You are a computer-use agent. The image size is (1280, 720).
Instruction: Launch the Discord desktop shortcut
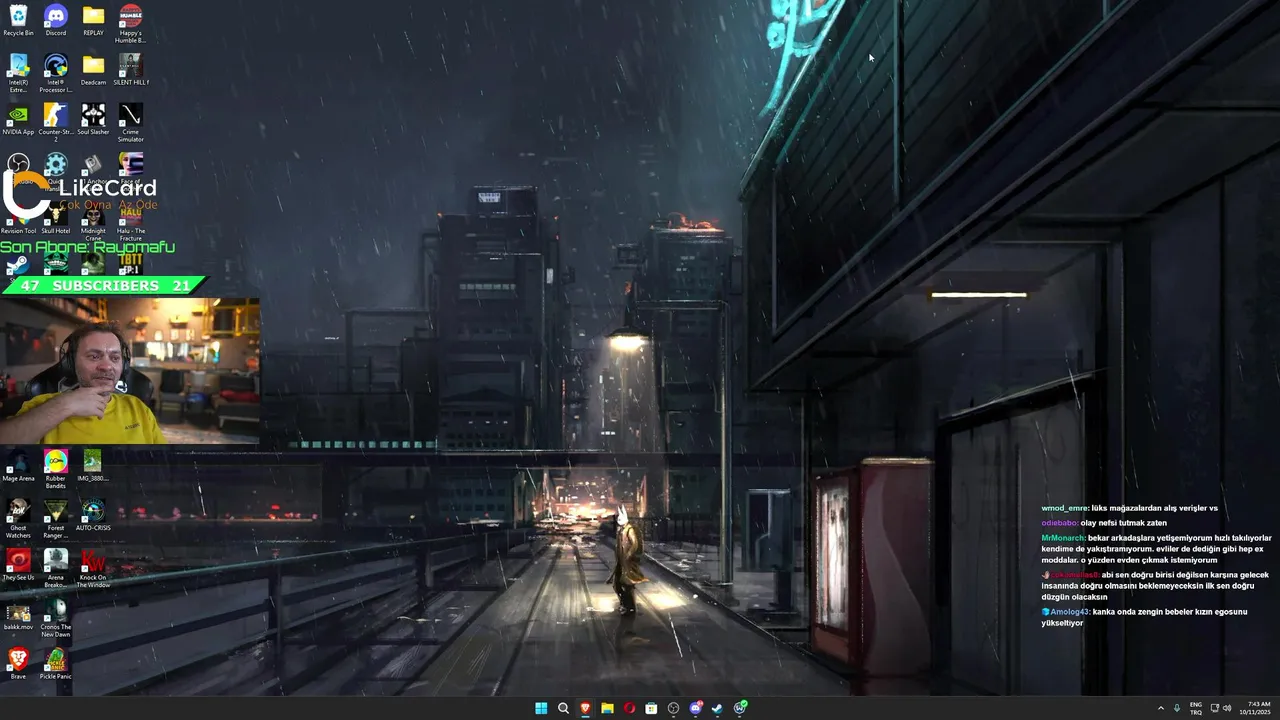(56, 20)
